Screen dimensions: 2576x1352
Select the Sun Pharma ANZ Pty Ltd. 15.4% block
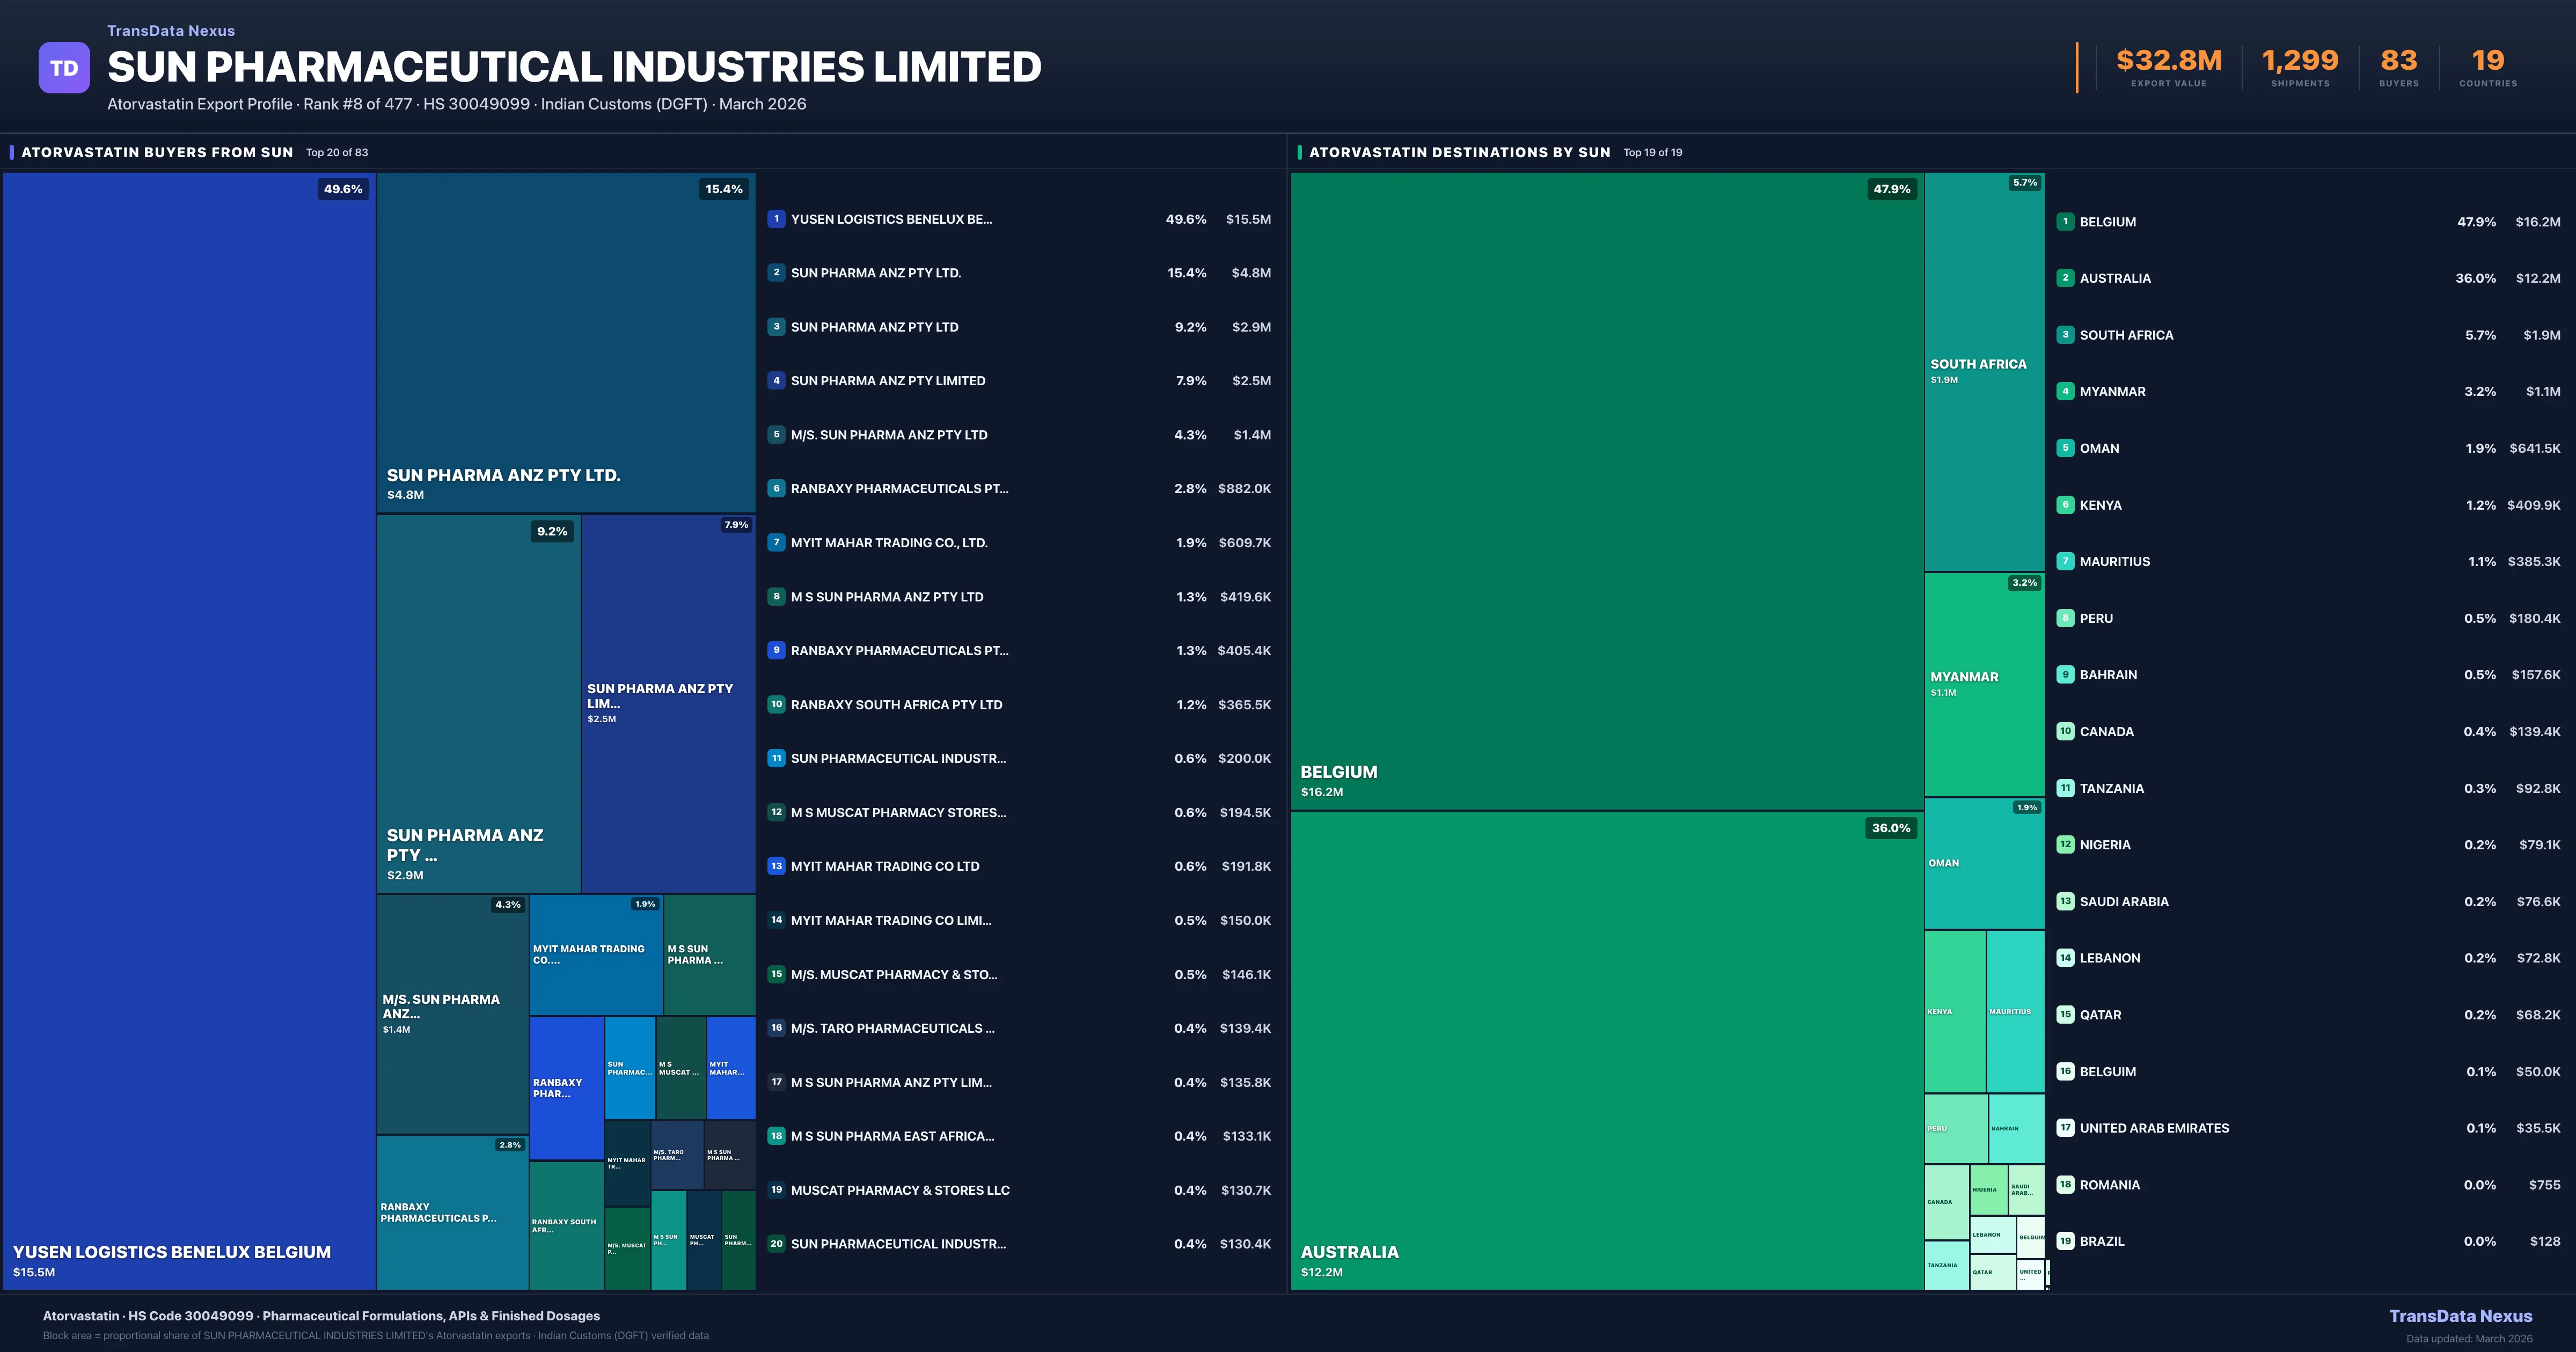(565, 342)
